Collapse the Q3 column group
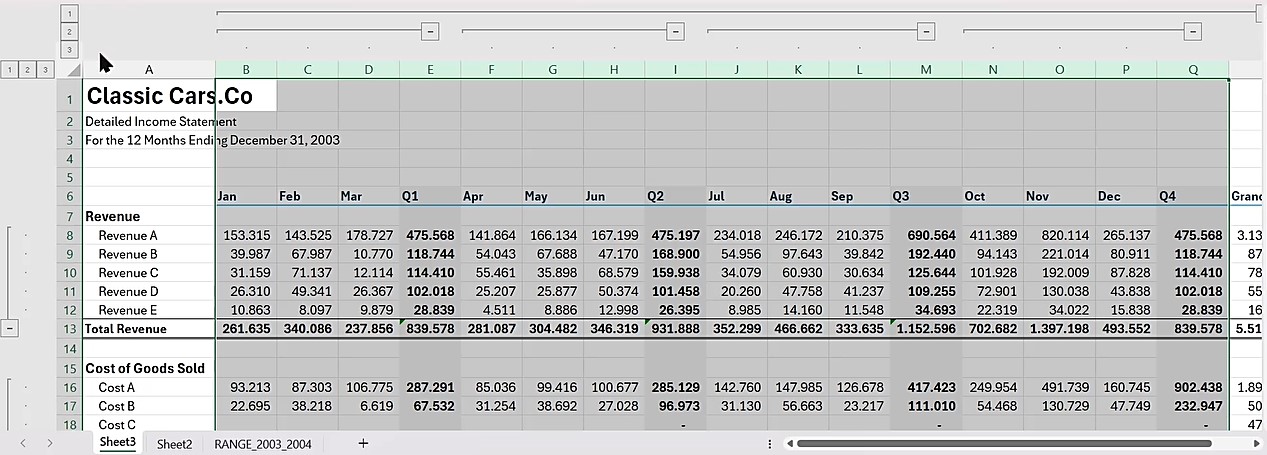The width and height of the screenshot is (1267, 455). point(926,32)
